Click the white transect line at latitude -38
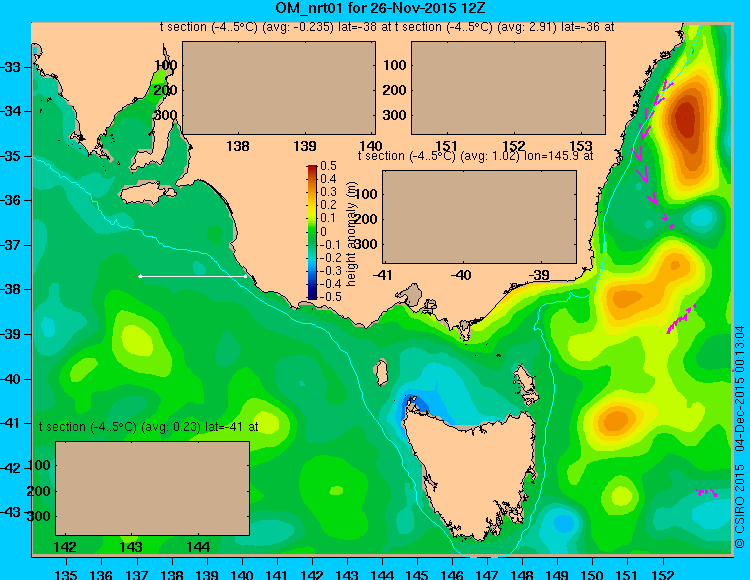This screenshot has width=750, height=580. pos(193,276)
